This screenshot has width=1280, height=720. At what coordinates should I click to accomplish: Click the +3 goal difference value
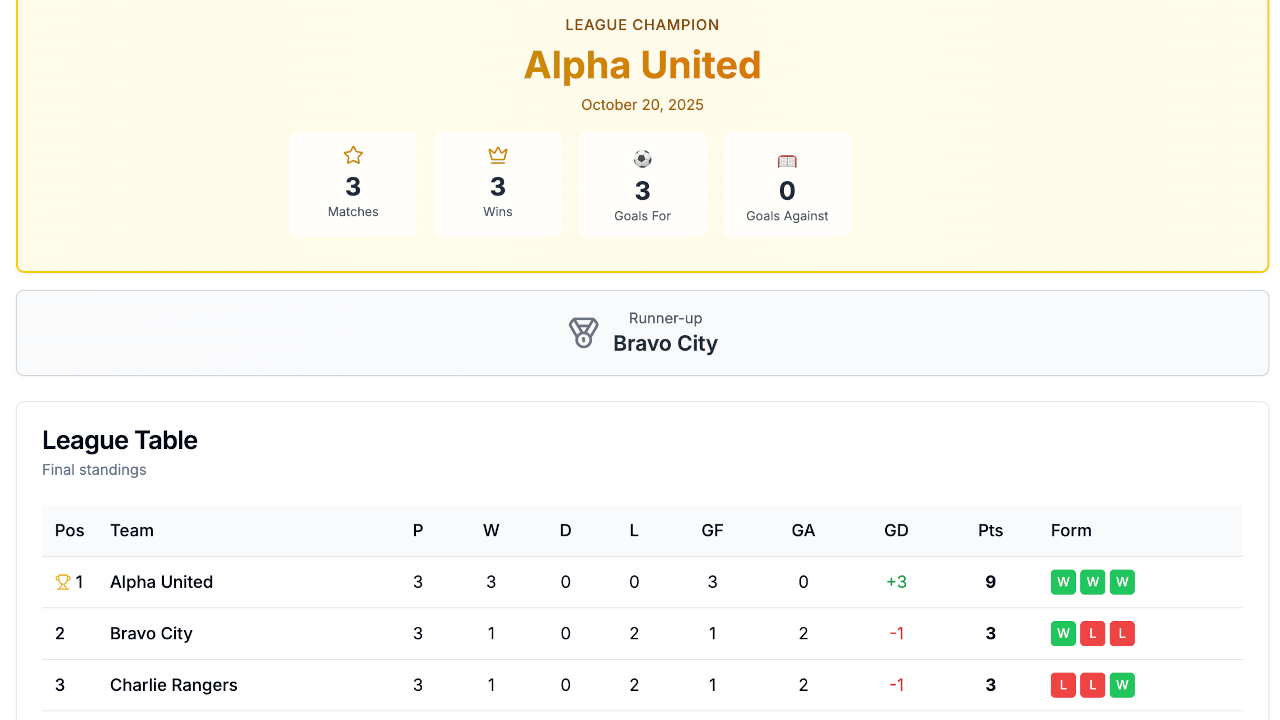coord(896,581)
